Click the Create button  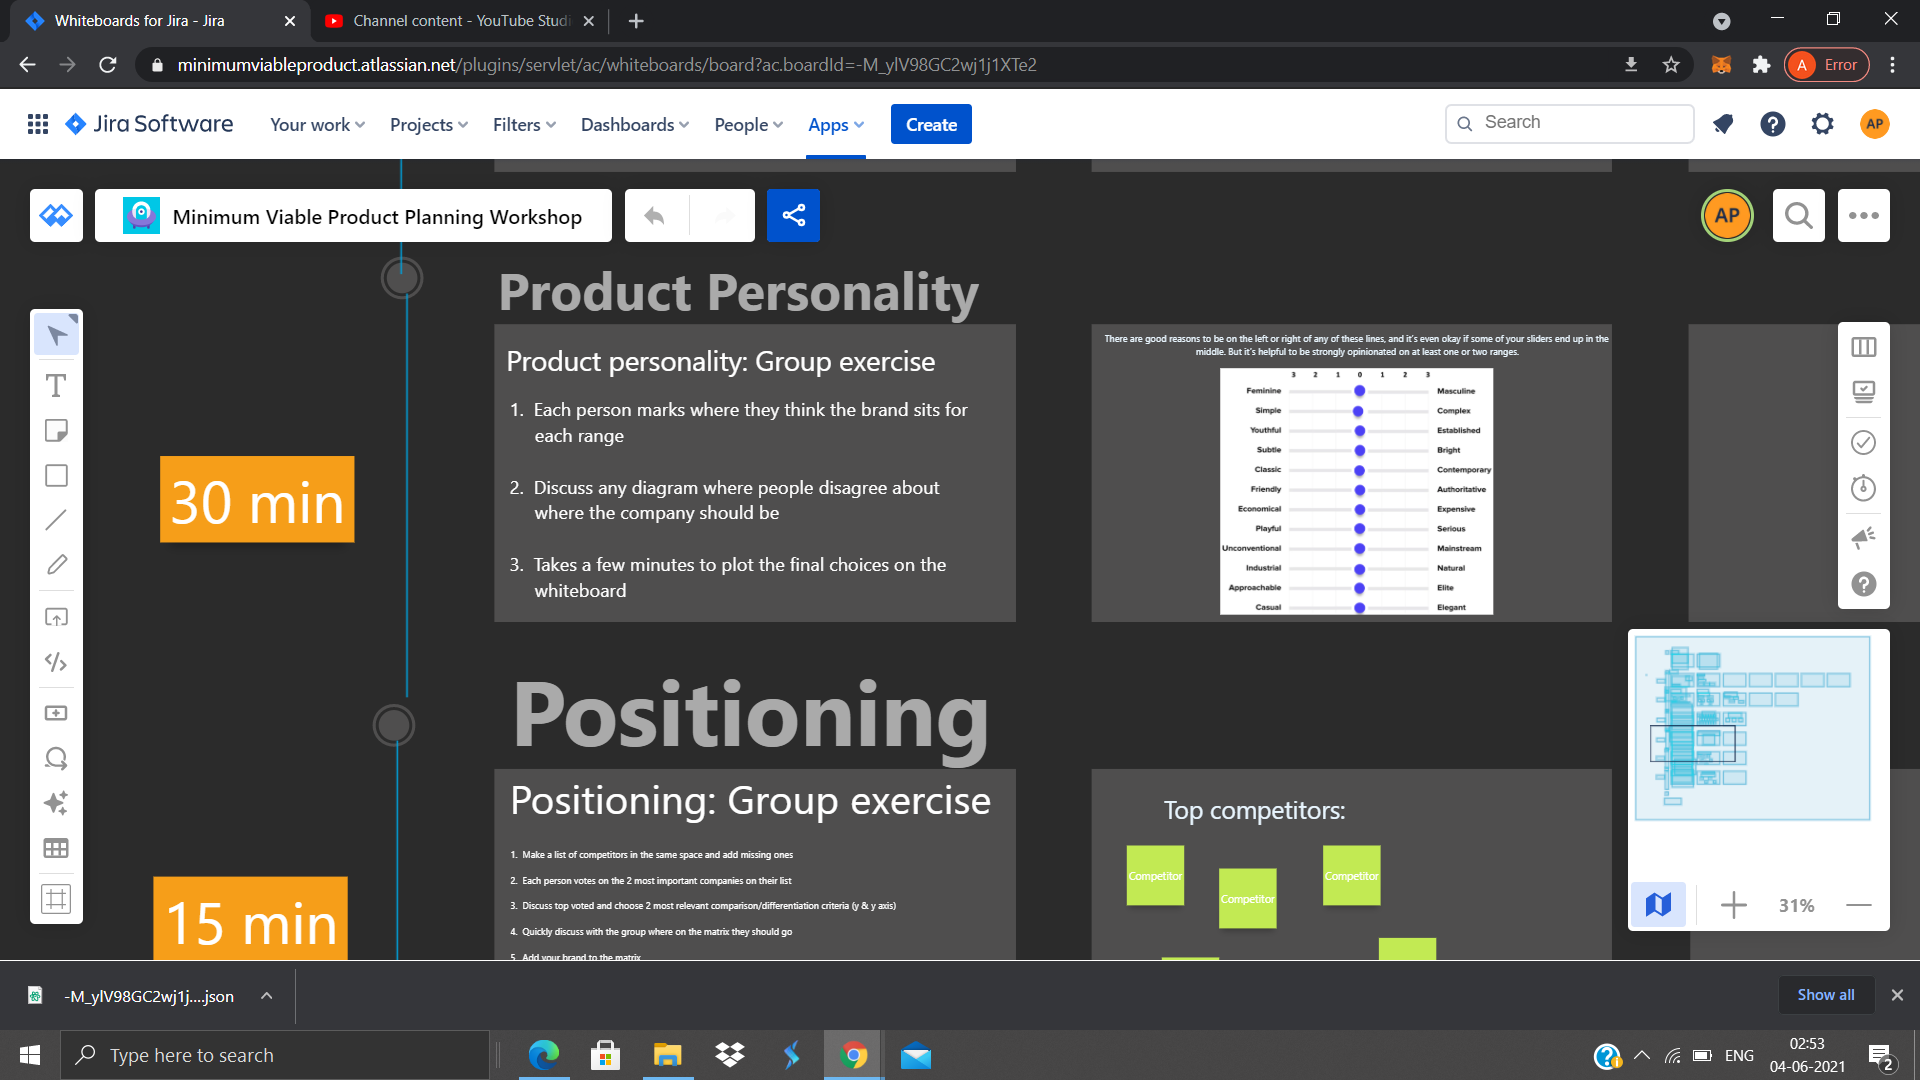(x=930, y=125)
